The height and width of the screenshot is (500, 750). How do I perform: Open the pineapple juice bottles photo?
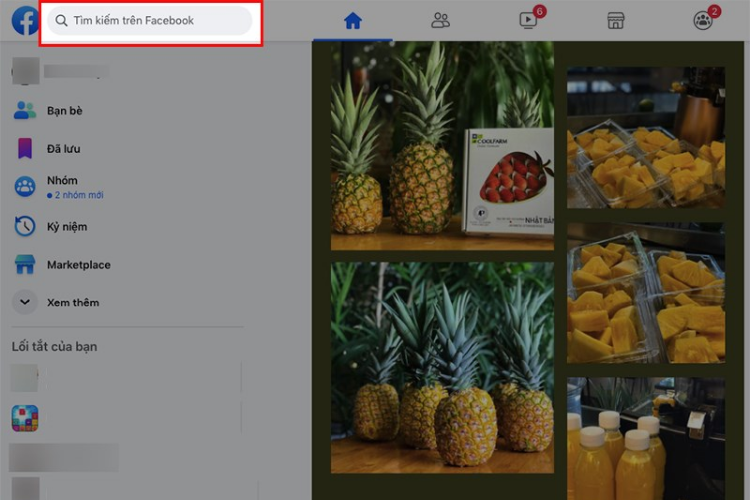(x=646, y=438)
